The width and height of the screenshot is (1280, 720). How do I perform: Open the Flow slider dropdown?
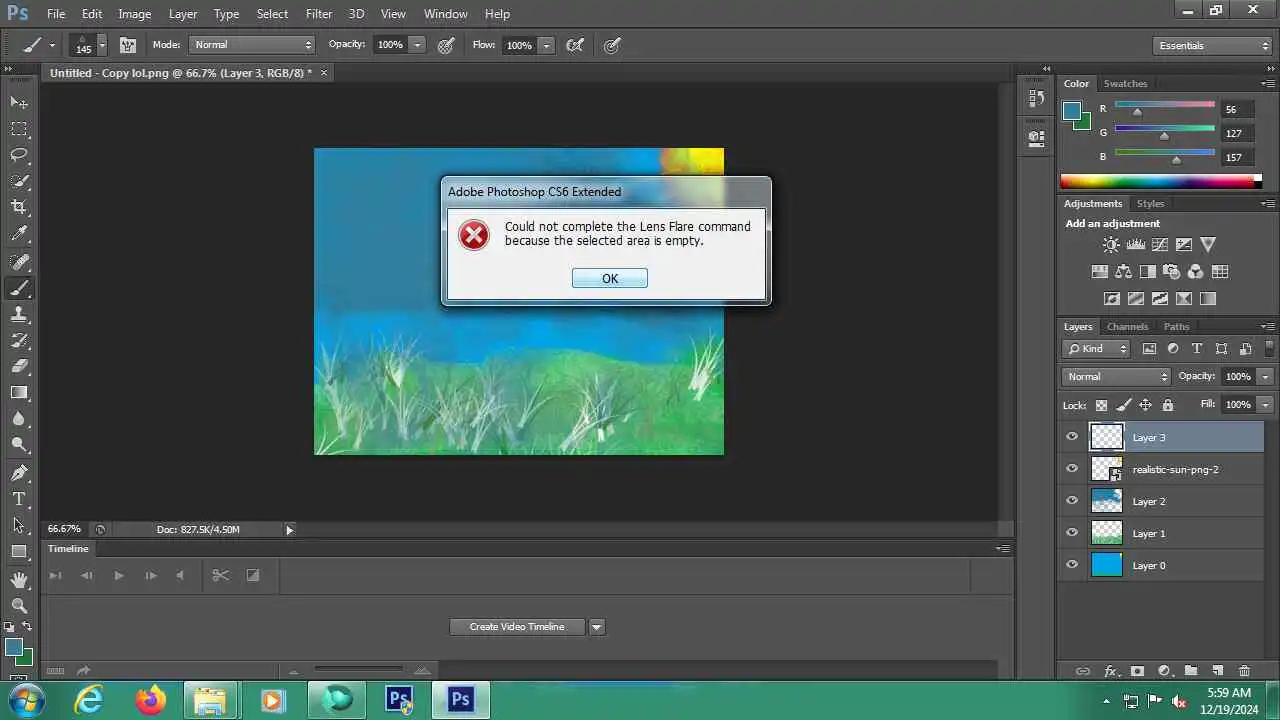tap(546, 45)
